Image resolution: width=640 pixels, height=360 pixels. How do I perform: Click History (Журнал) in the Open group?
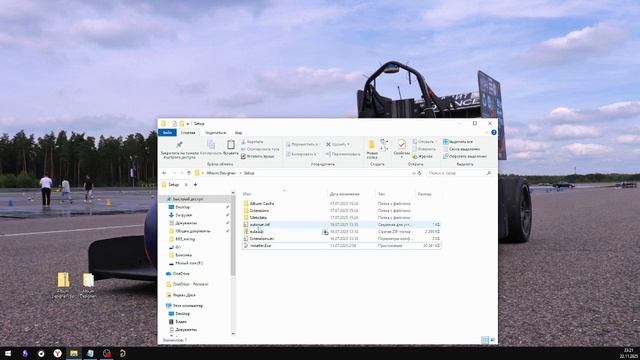(x=422, y=156)
